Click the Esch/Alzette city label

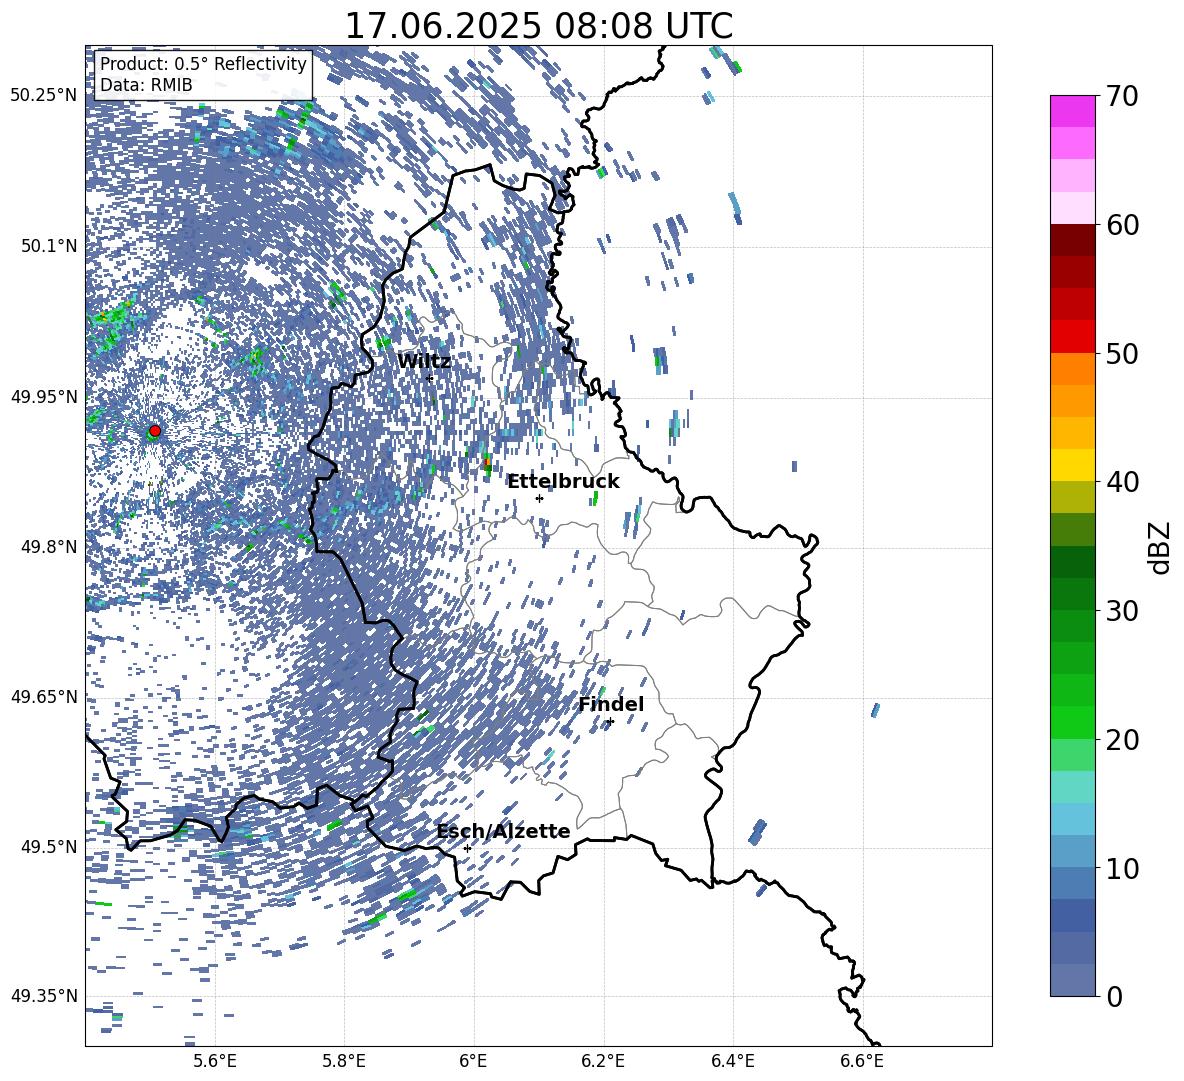pos(503,831)
